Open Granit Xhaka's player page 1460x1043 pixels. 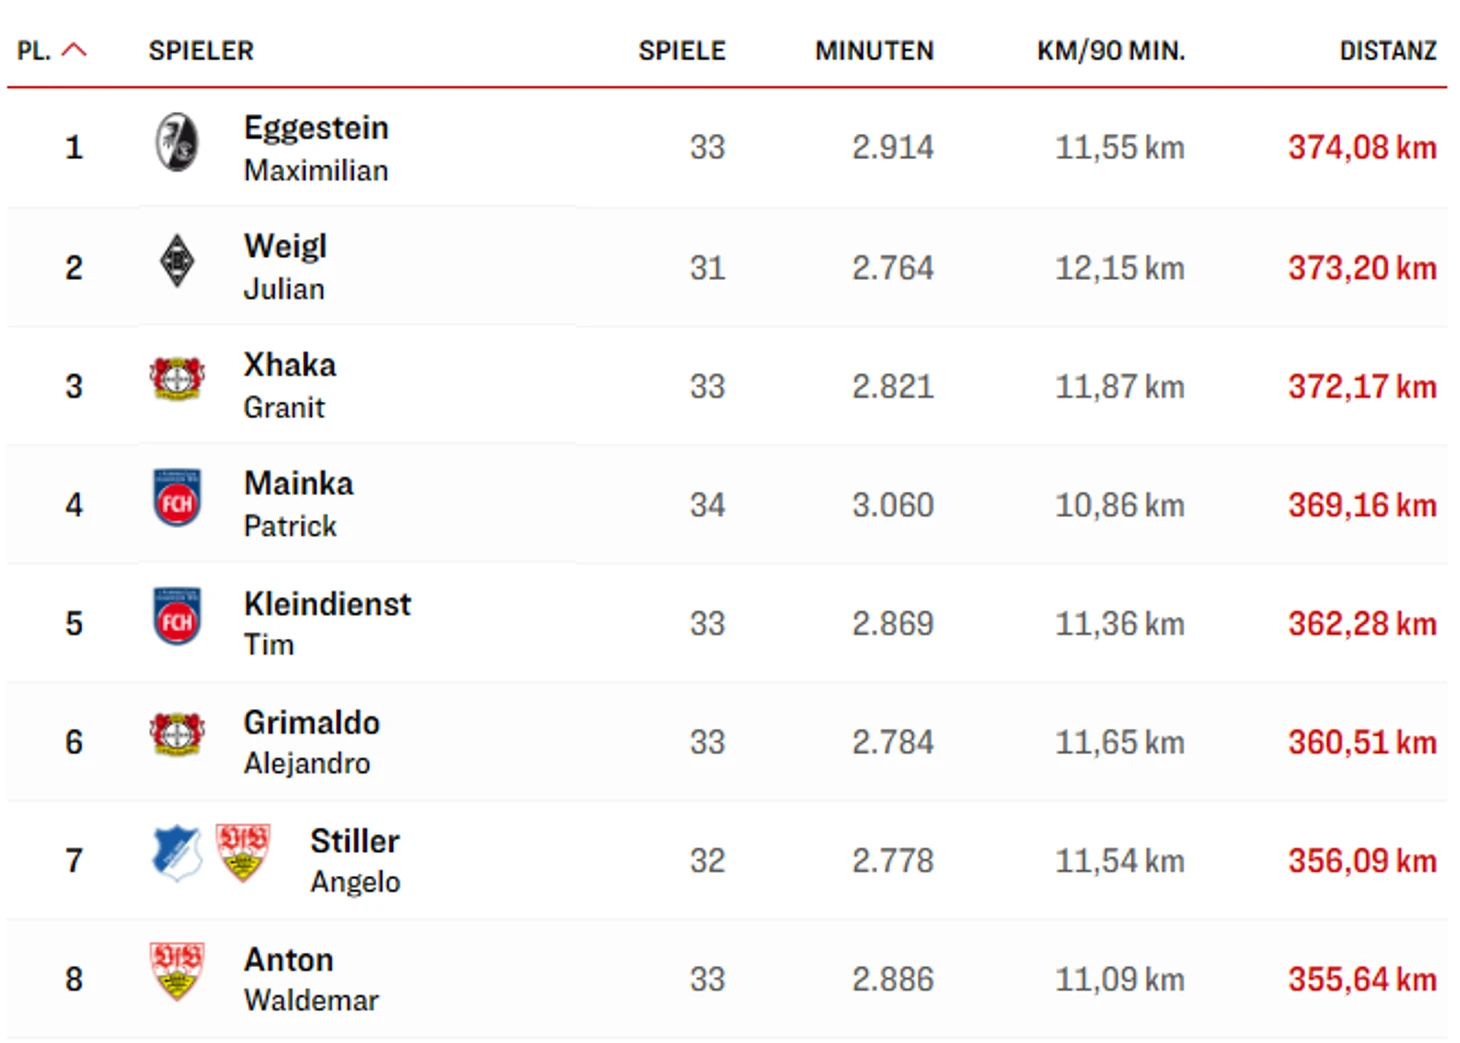(289, 385)
